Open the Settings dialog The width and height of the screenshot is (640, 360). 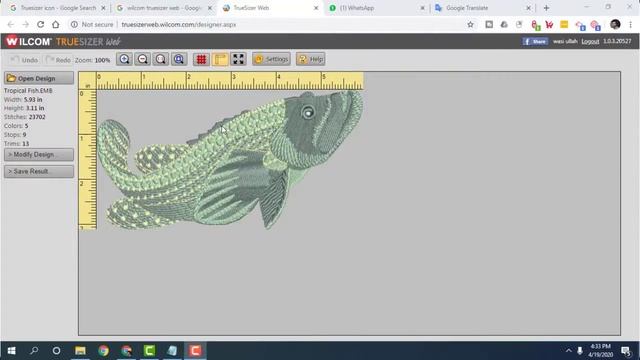coord(271,59)
